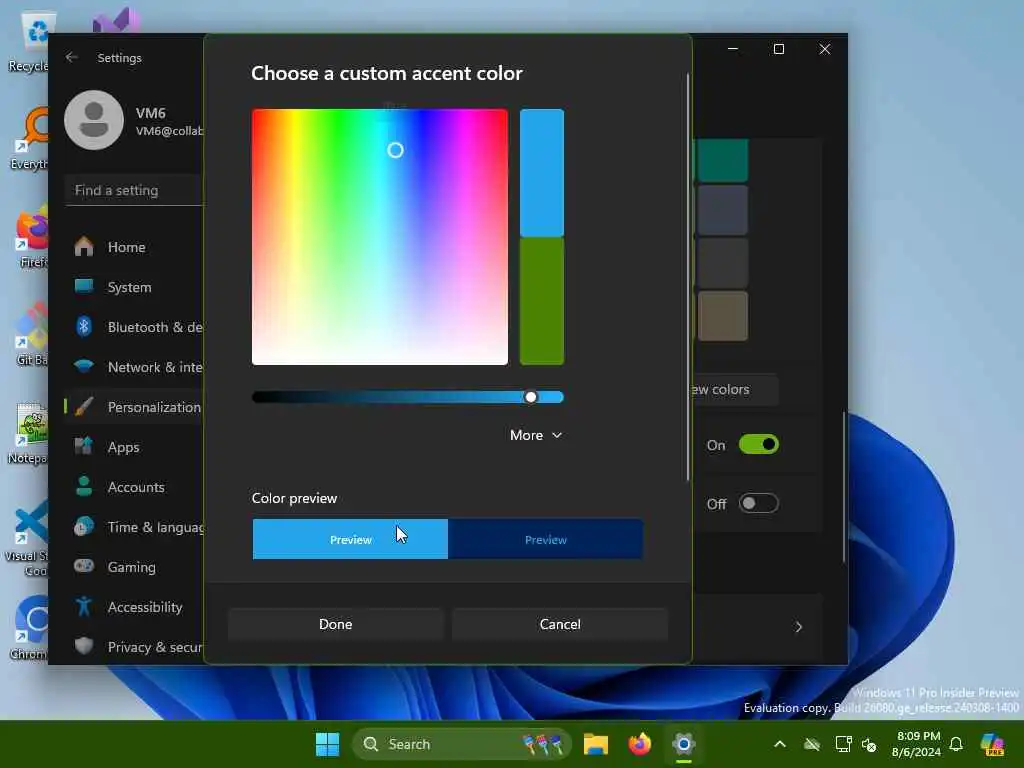Click the dark blue Preview box
Image resolution: width=1024 pixels, height=768 pixels.
tap(545, 539)
